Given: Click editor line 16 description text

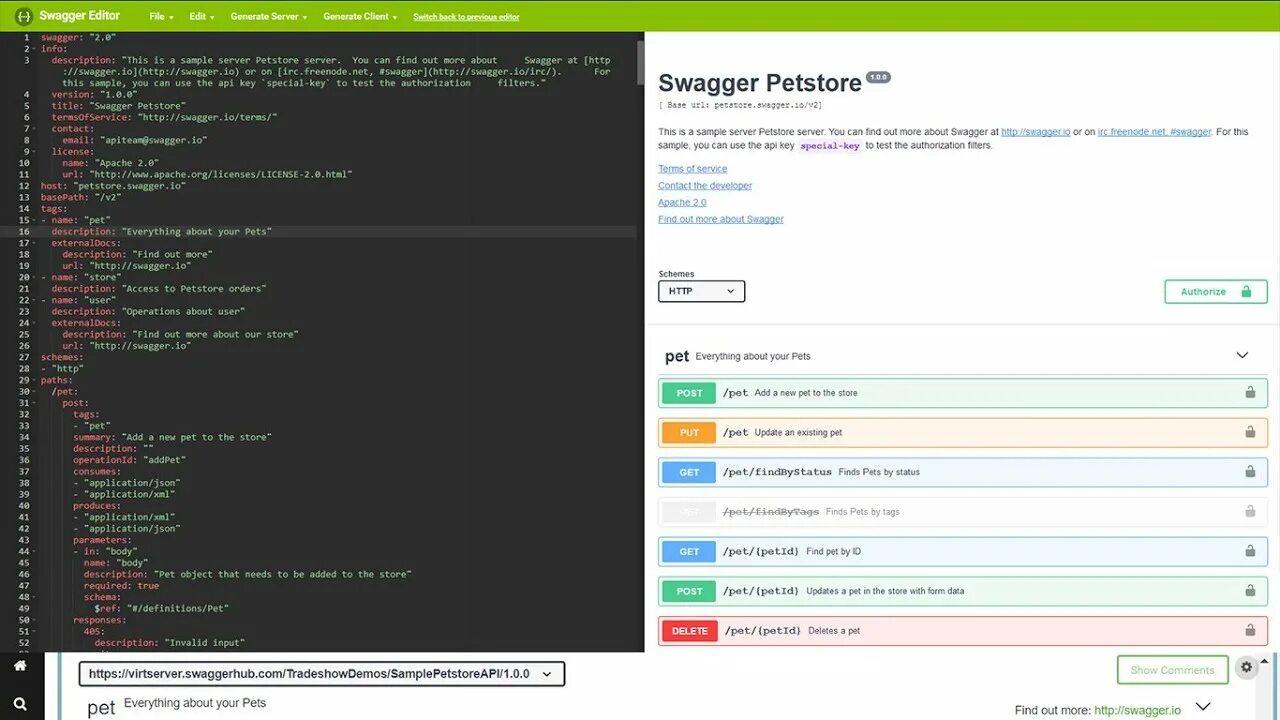Looking at the screenshot, I should point(161,231).
